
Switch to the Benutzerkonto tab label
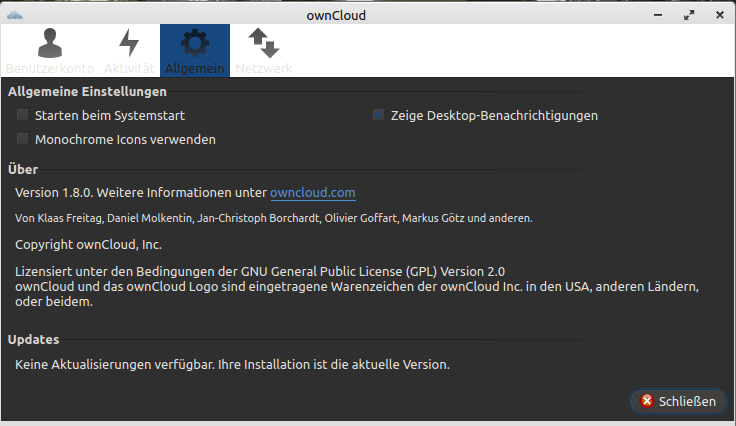[x=50, y=68]
